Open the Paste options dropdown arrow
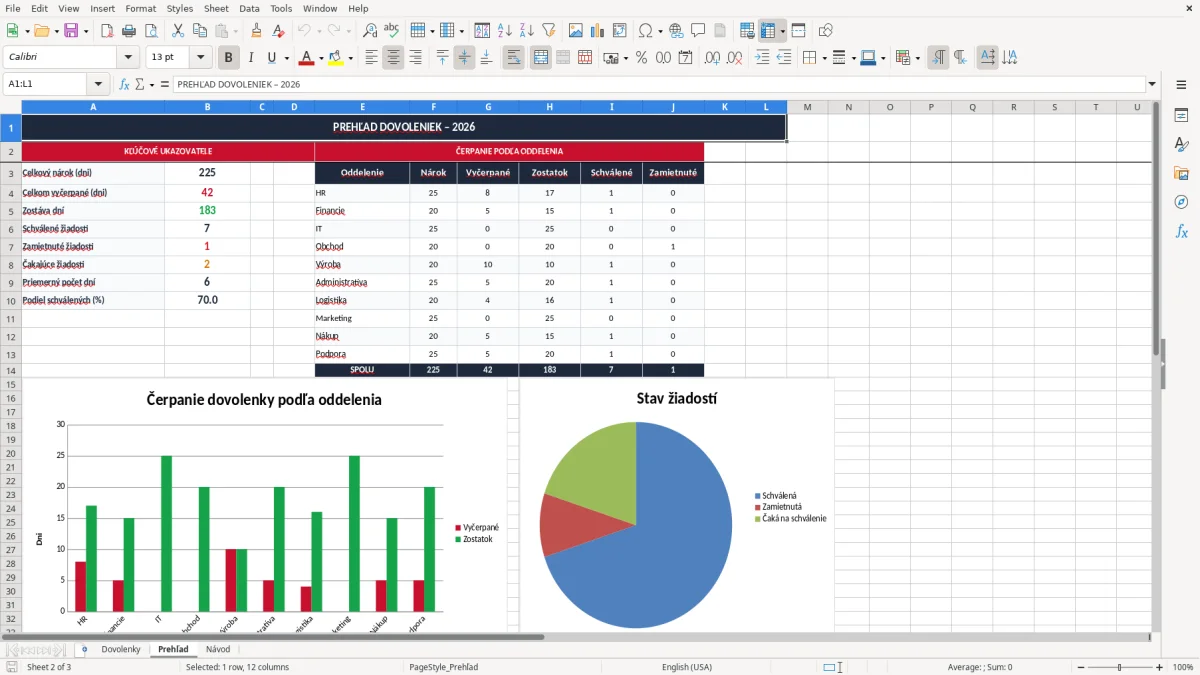Viewport: 1200px width, 675px height. click(236, 31)
